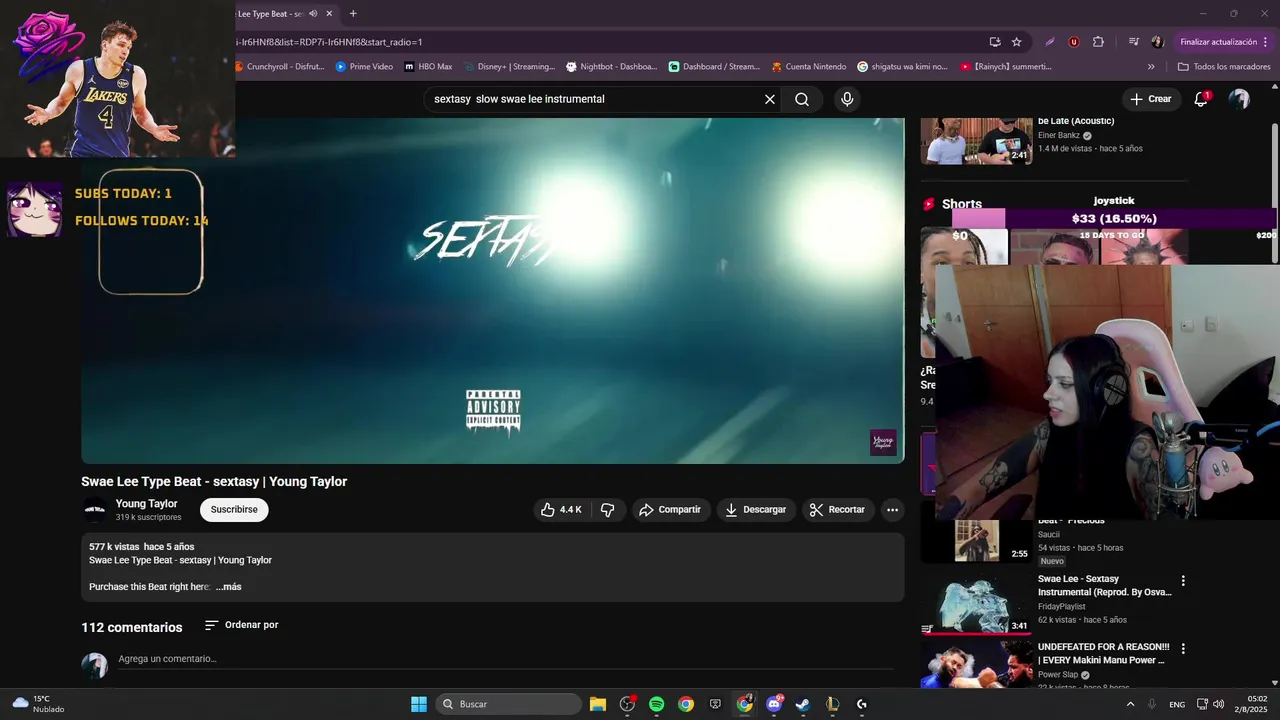1280x720 pixels.
Task: Open League of Legends from the taskbar
Action: pyautogui.click(x=832, y=704)
